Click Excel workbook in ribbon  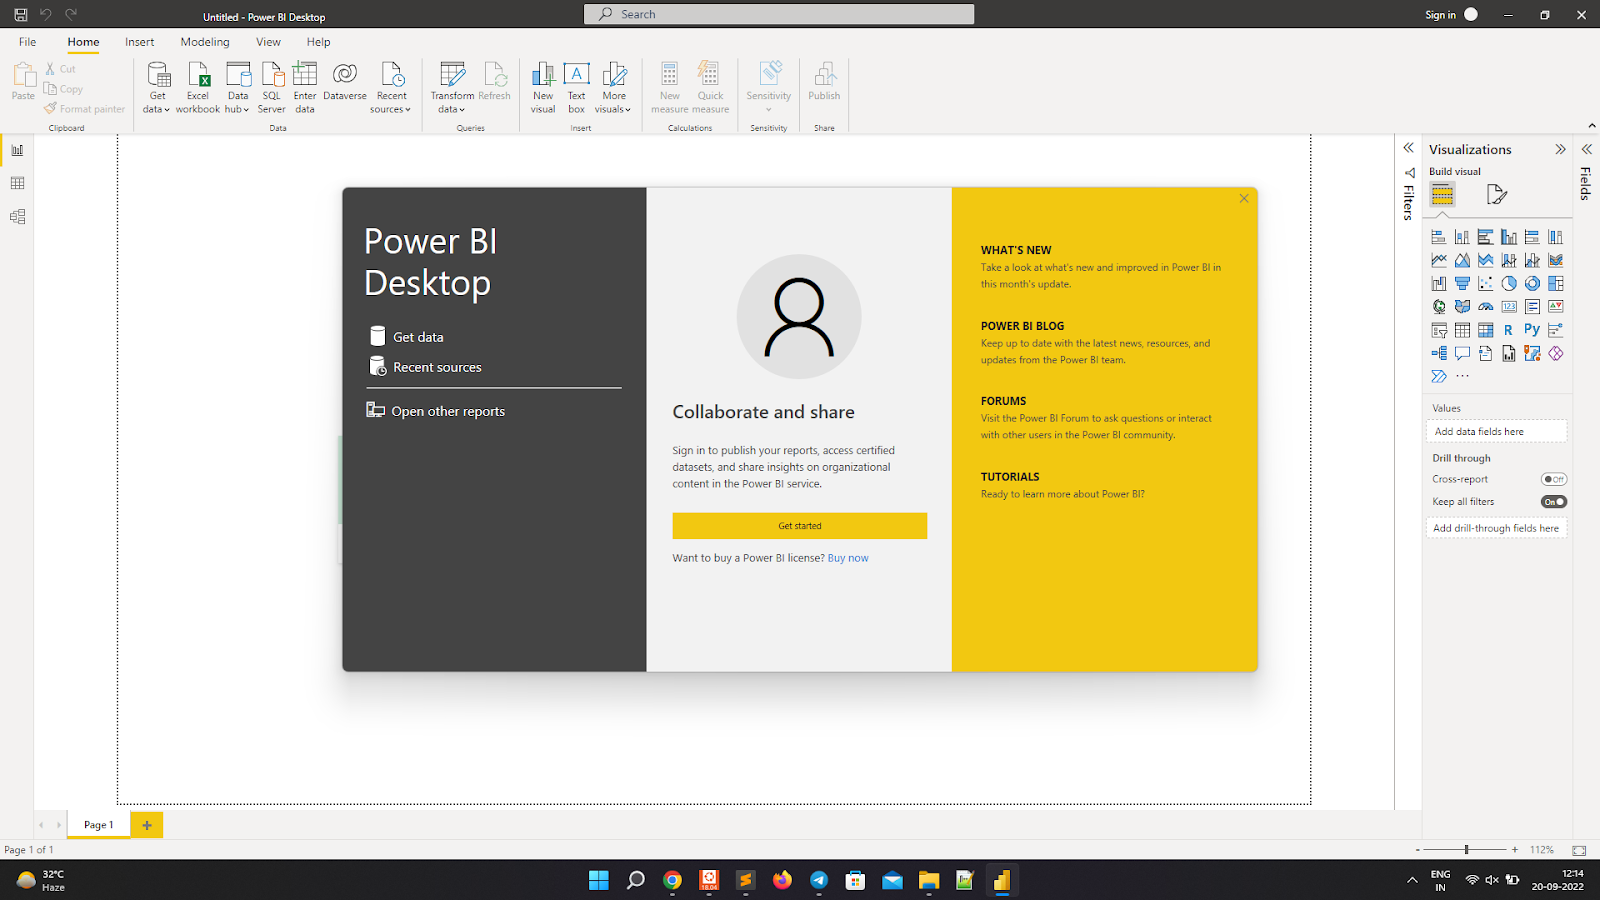(198, 88)
